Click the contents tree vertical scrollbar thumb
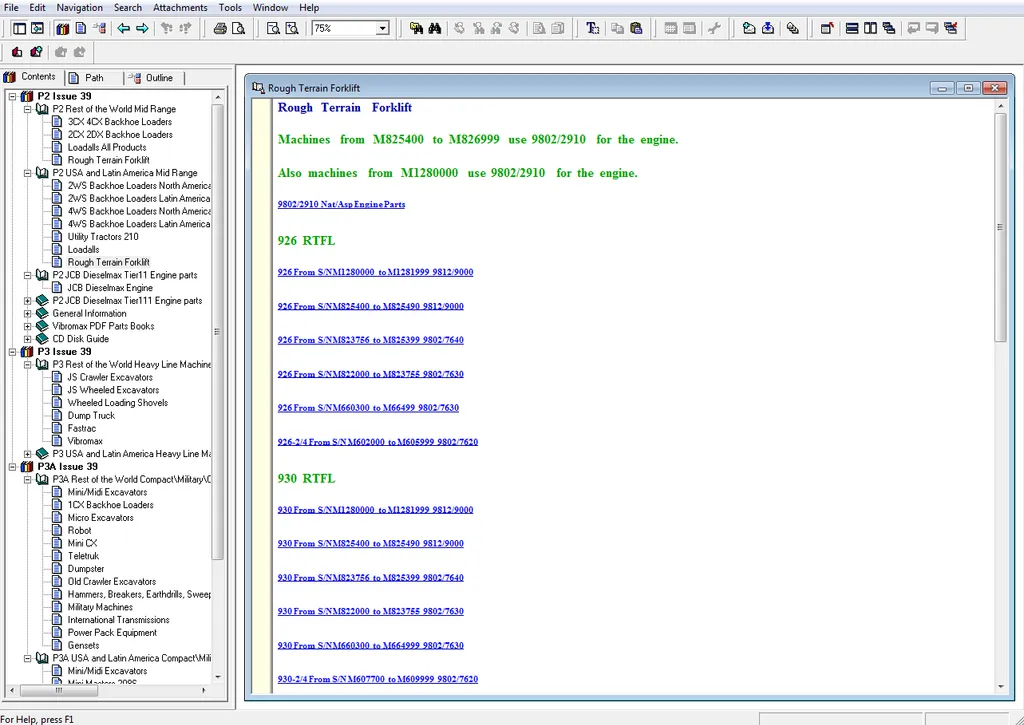The width and height of the screenshot is (1024, 725). click(217, 332)
